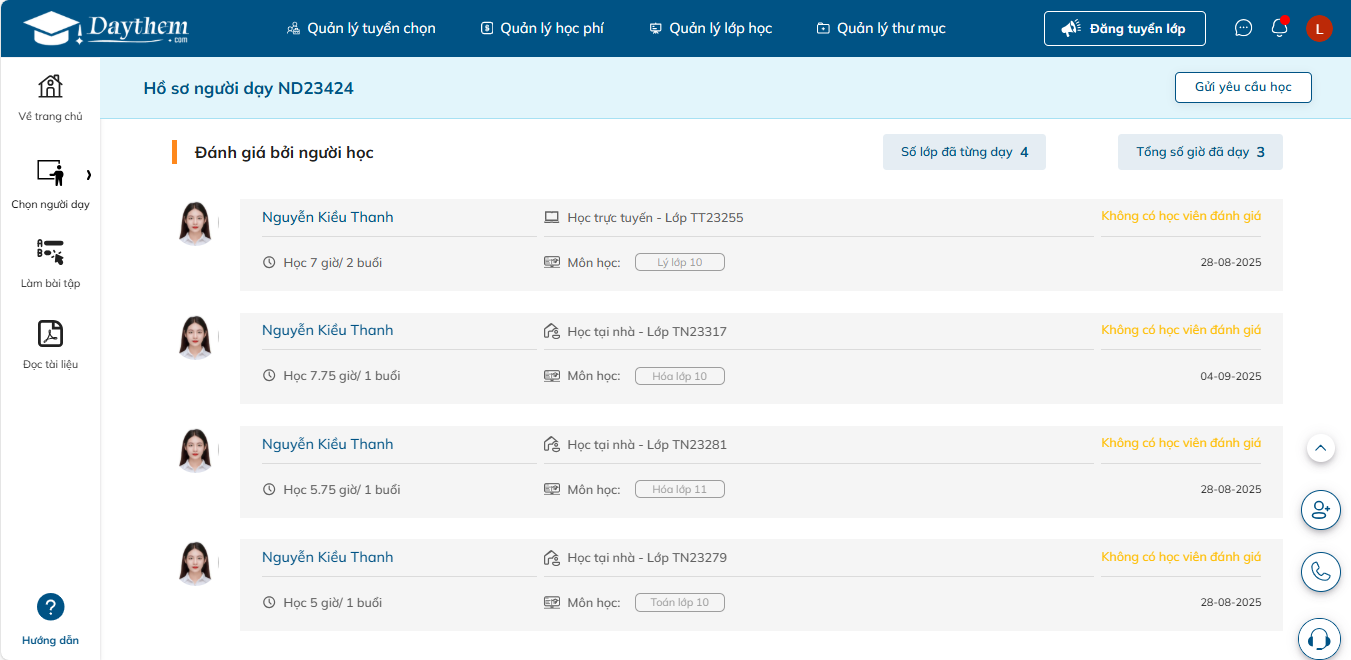The width and height of the screenshot is (1351, 660).
Task: Click the headset support floating button
Action: coord(1320,638)
